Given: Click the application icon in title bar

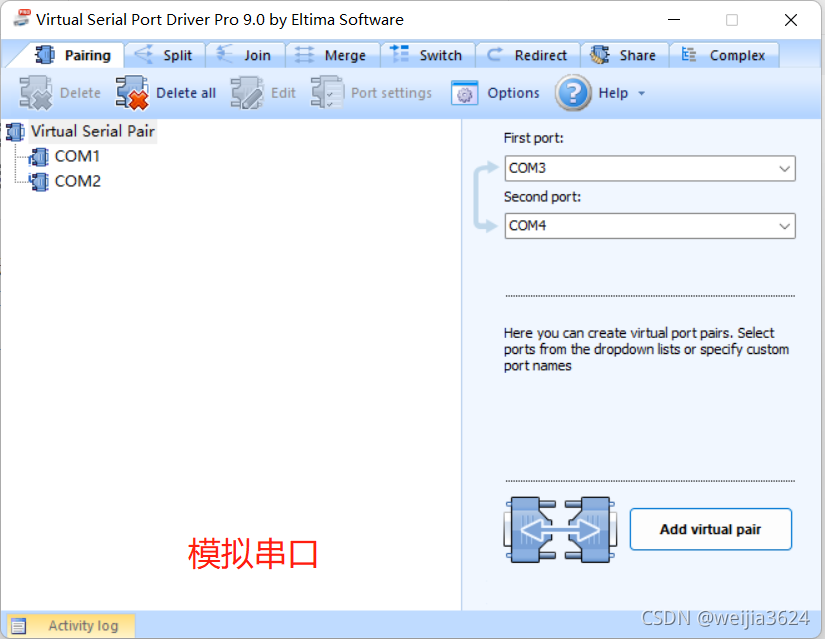Looking at the screenshot, I should (x=22, y=18).
